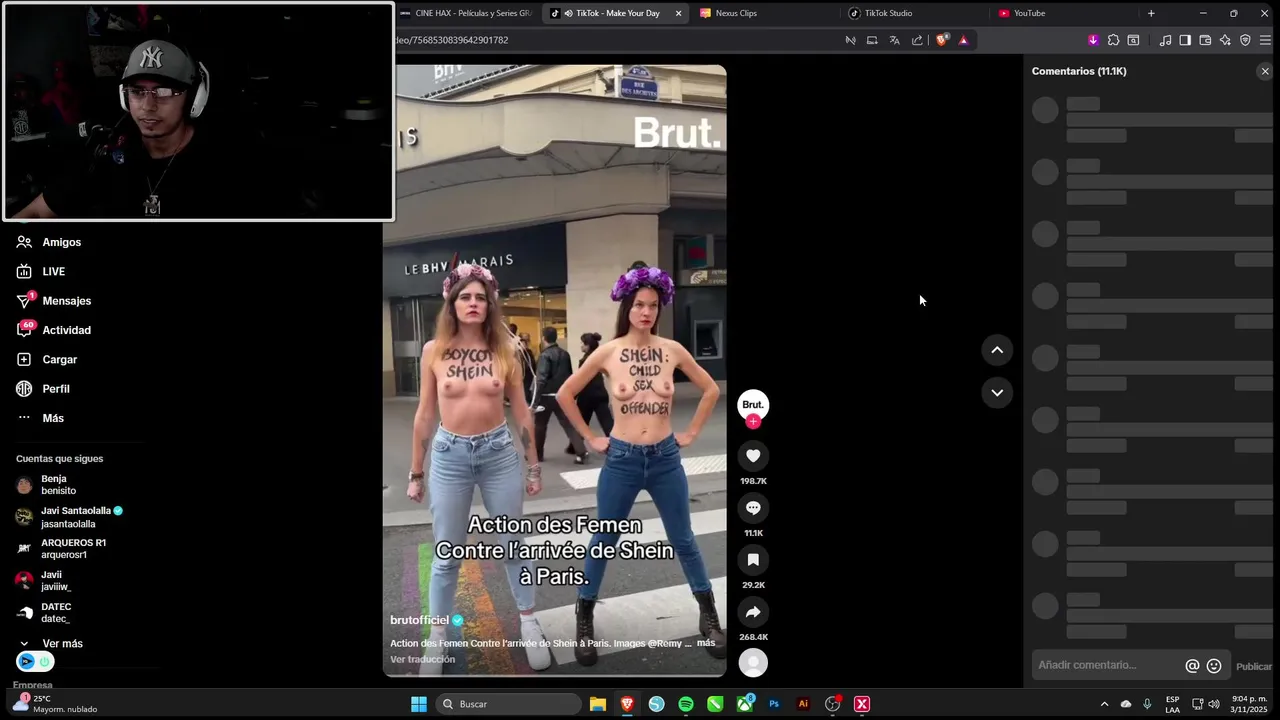Open followed account Javi Santaolalla
1280x720 pixels.
[70, 517]
